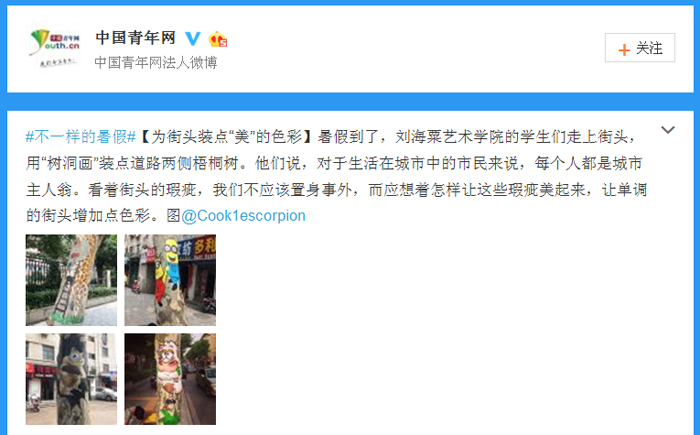Open the giraffe tree painting thumbnail

click(x=71, y=280)
